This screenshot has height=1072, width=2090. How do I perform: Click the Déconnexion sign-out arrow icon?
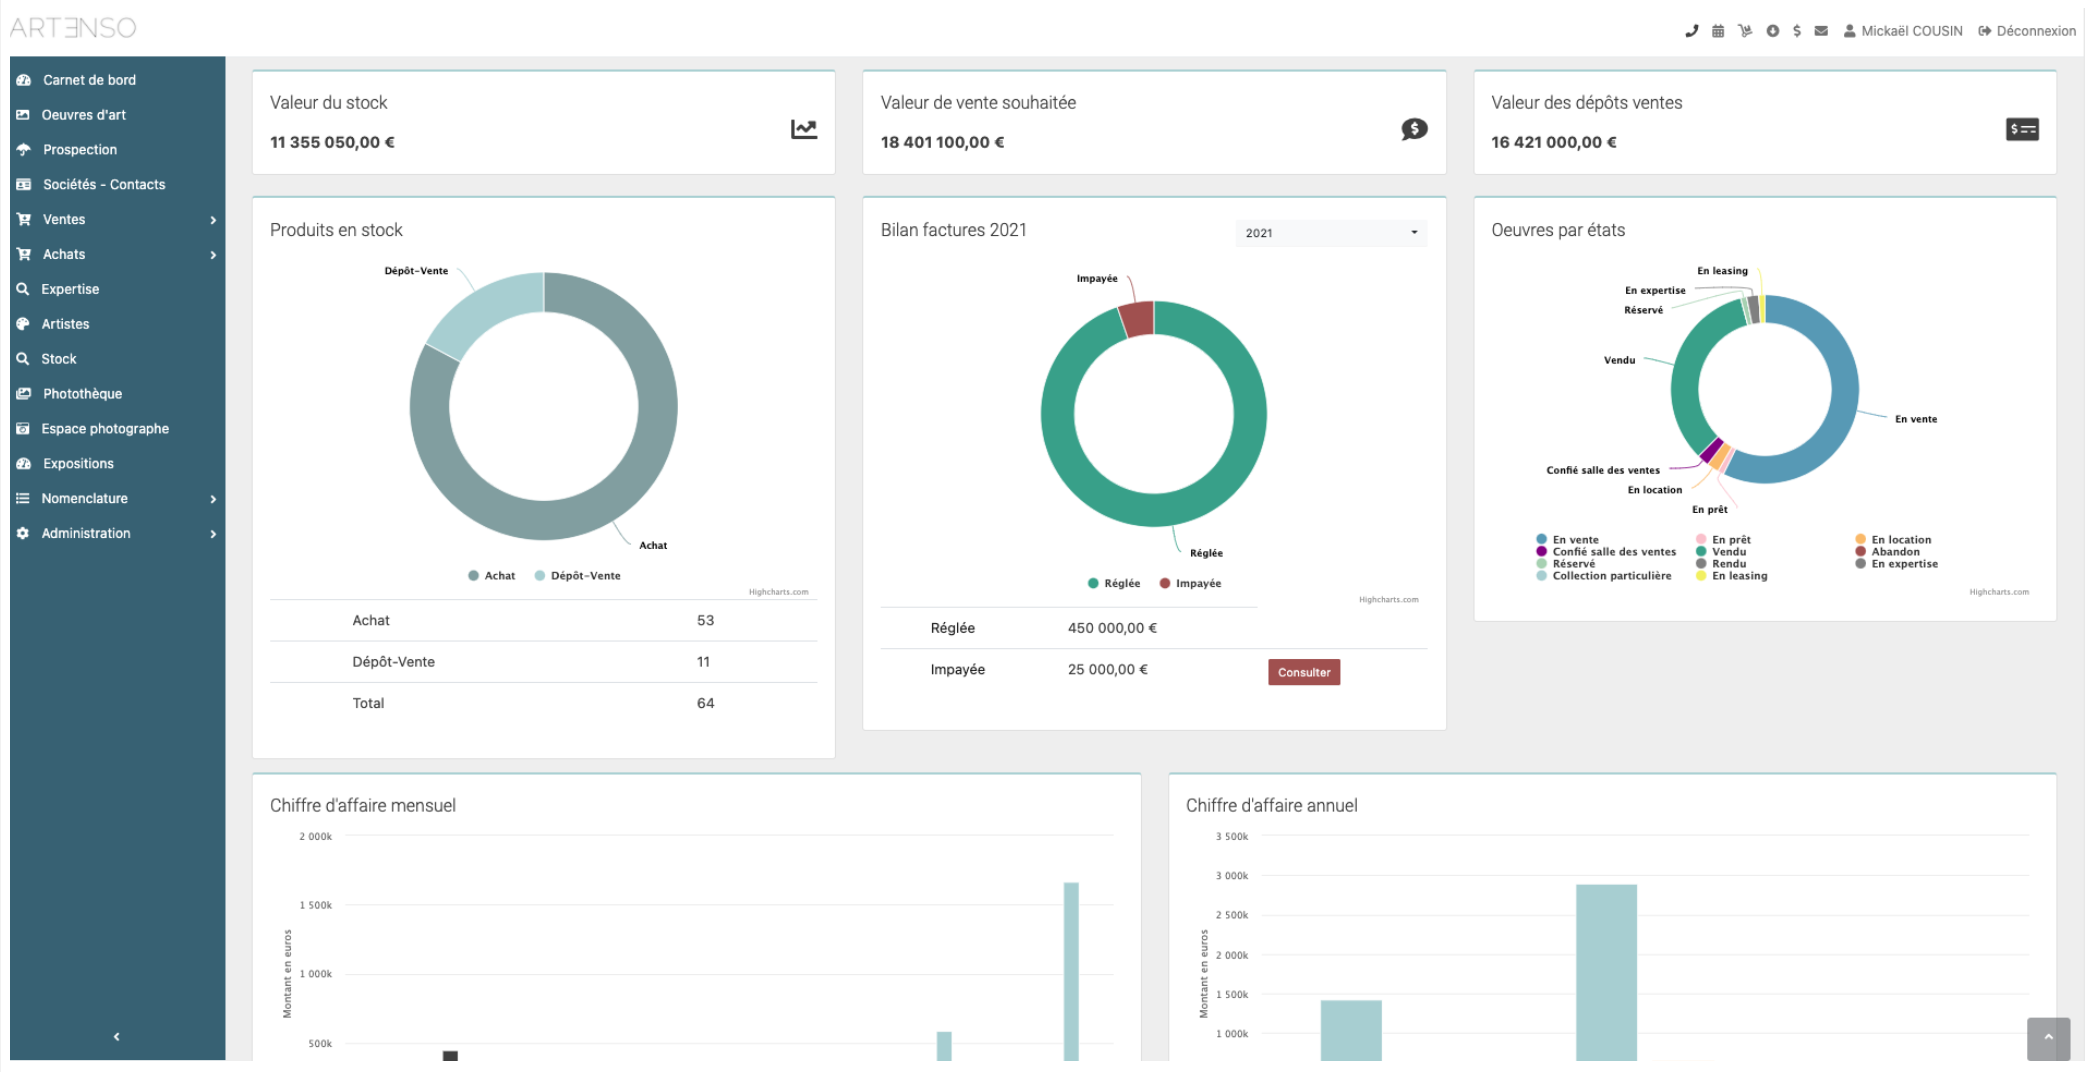click(1984, 31)
